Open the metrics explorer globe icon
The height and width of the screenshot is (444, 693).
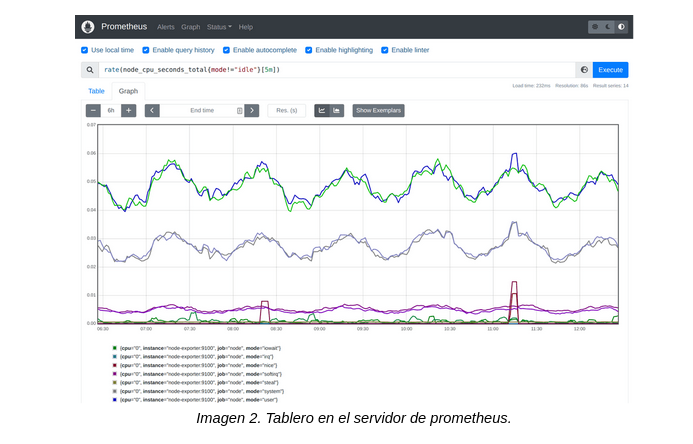[x=584, y=70]
